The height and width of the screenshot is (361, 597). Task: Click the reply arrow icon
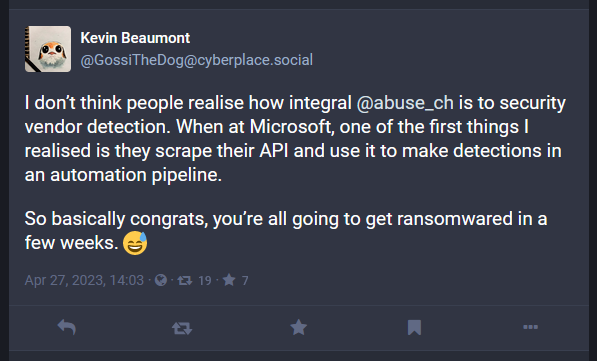67,327
